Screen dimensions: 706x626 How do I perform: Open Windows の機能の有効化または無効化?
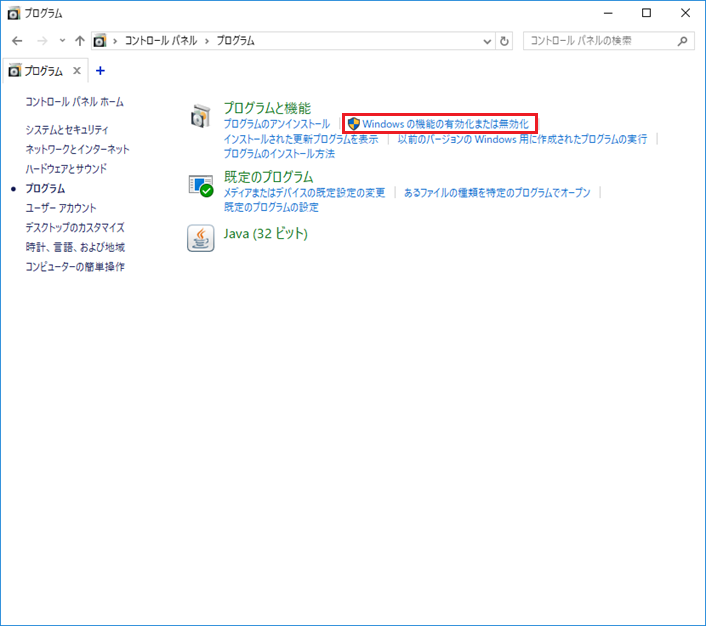tap(446, 124)
